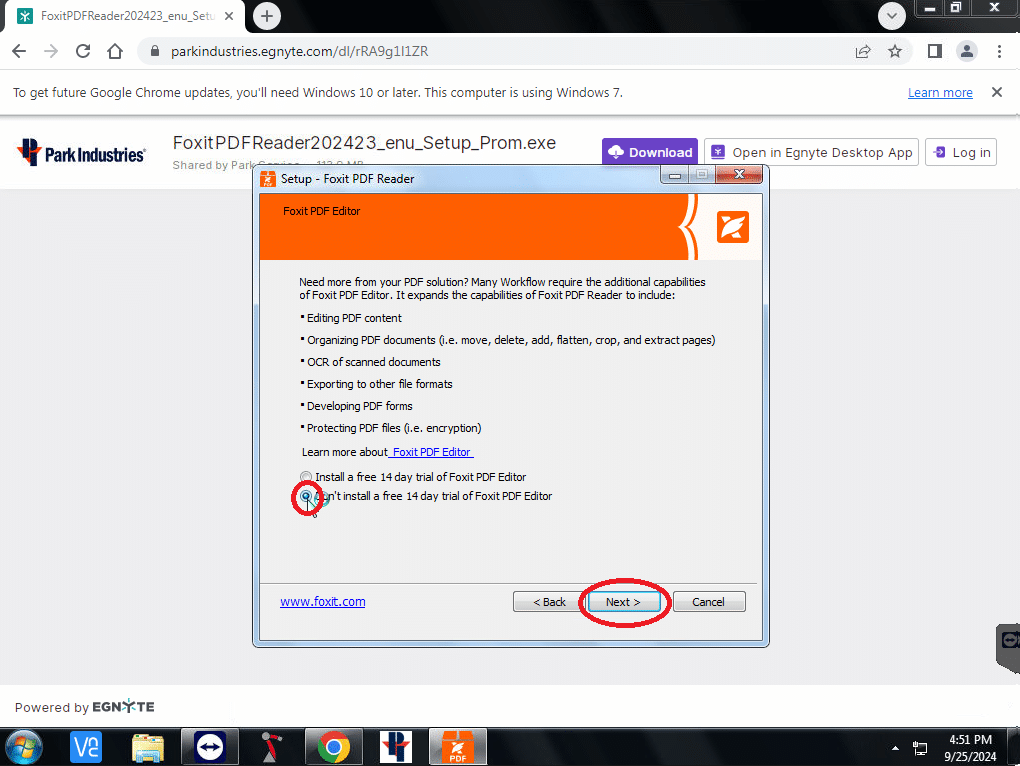Viewport: 1020px width, 766px height.
Task: Open the share page icon in address bar
Action: (x=863, y=51)
